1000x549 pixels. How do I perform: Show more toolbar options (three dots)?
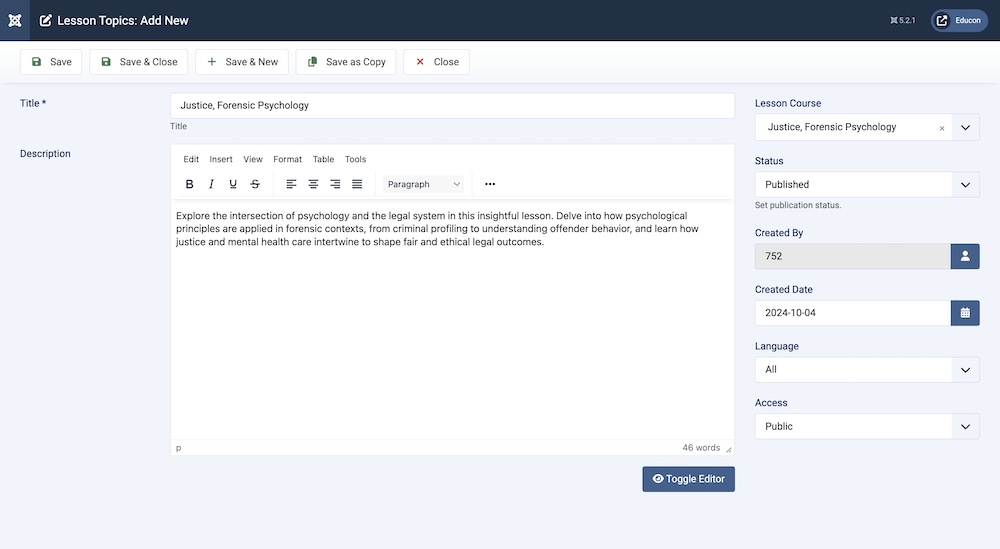(489, 184)
